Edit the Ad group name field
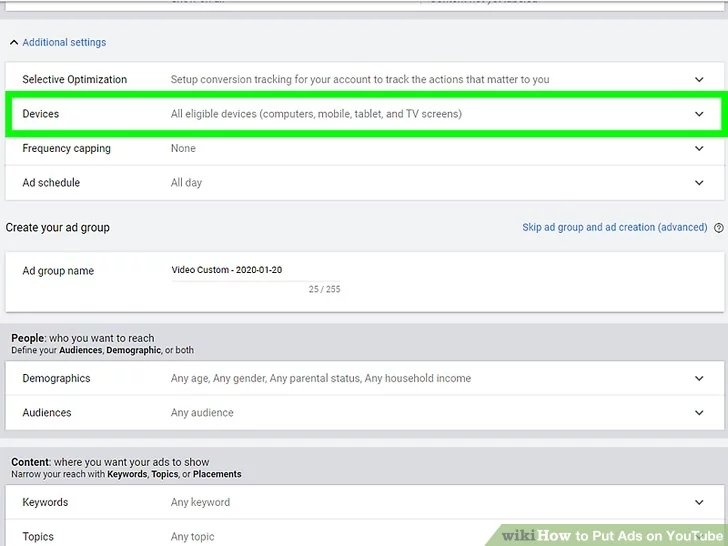 [255, 270]
